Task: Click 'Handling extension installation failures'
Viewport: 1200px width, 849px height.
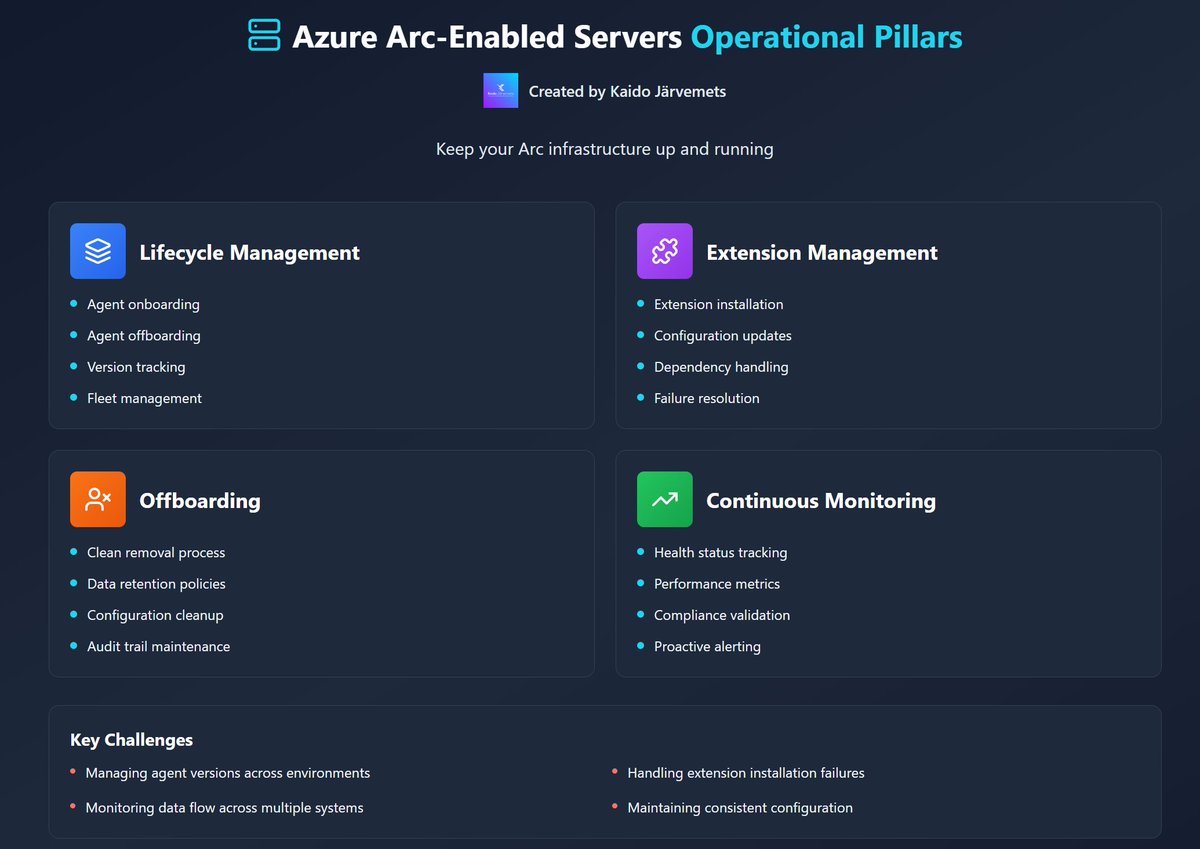Action: tap(746, 773)
